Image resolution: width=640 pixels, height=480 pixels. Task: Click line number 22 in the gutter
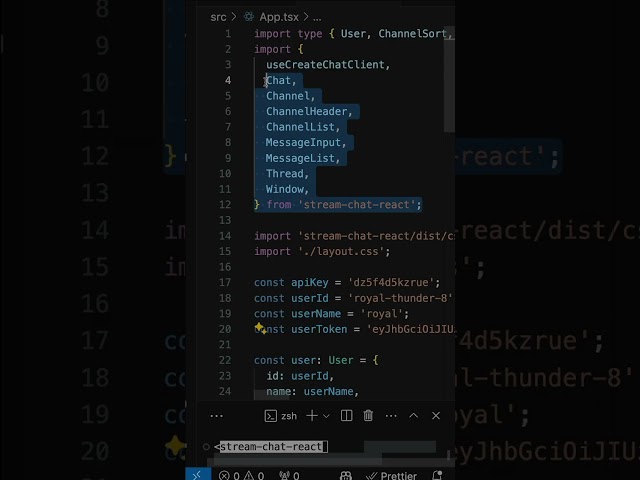click(225, 360)
